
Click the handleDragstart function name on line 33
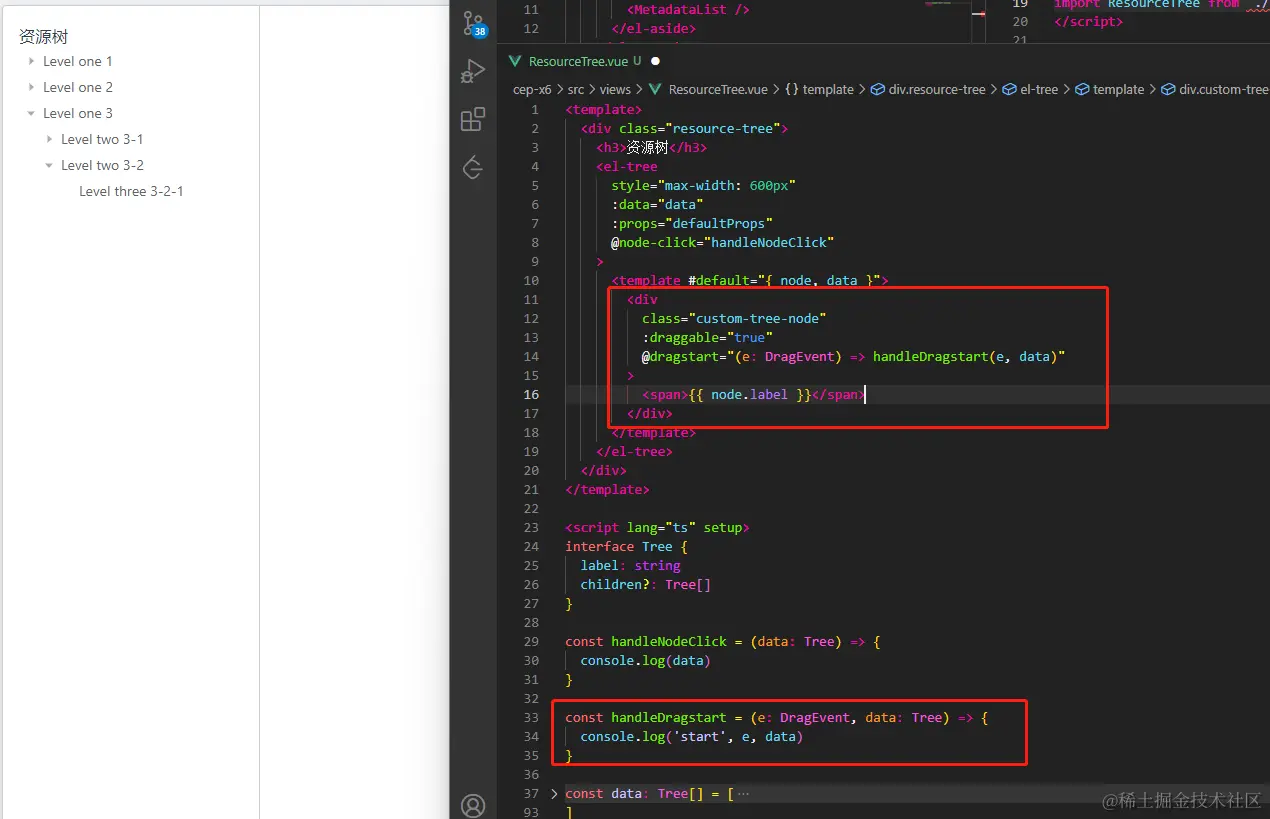[669, 717]
